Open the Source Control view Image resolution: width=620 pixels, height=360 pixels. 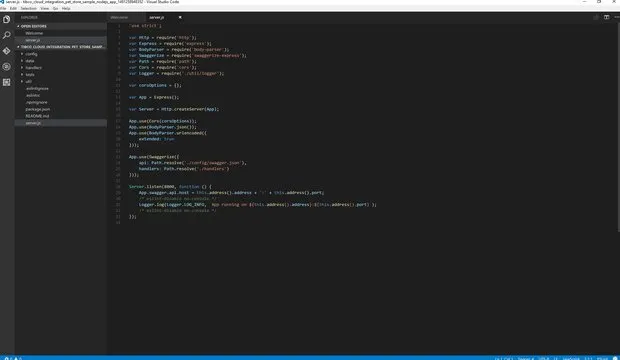[x=7, y=51]
